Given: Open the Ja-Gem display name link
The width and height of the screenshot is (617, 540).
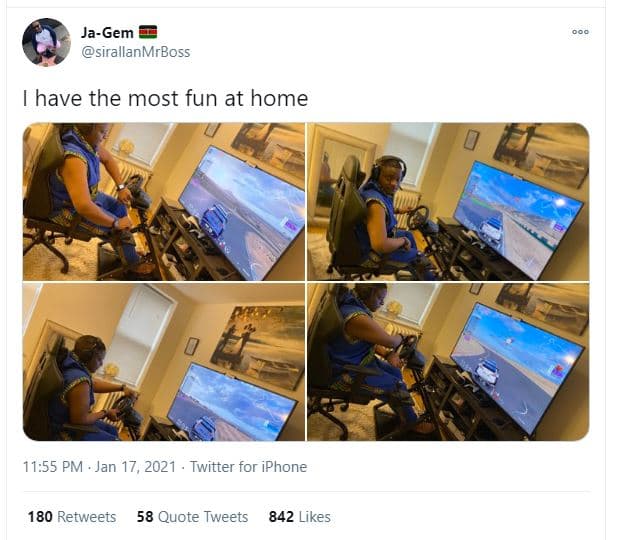Looking at the screenshot, I should pyautogui.click(x=107, y=32).
